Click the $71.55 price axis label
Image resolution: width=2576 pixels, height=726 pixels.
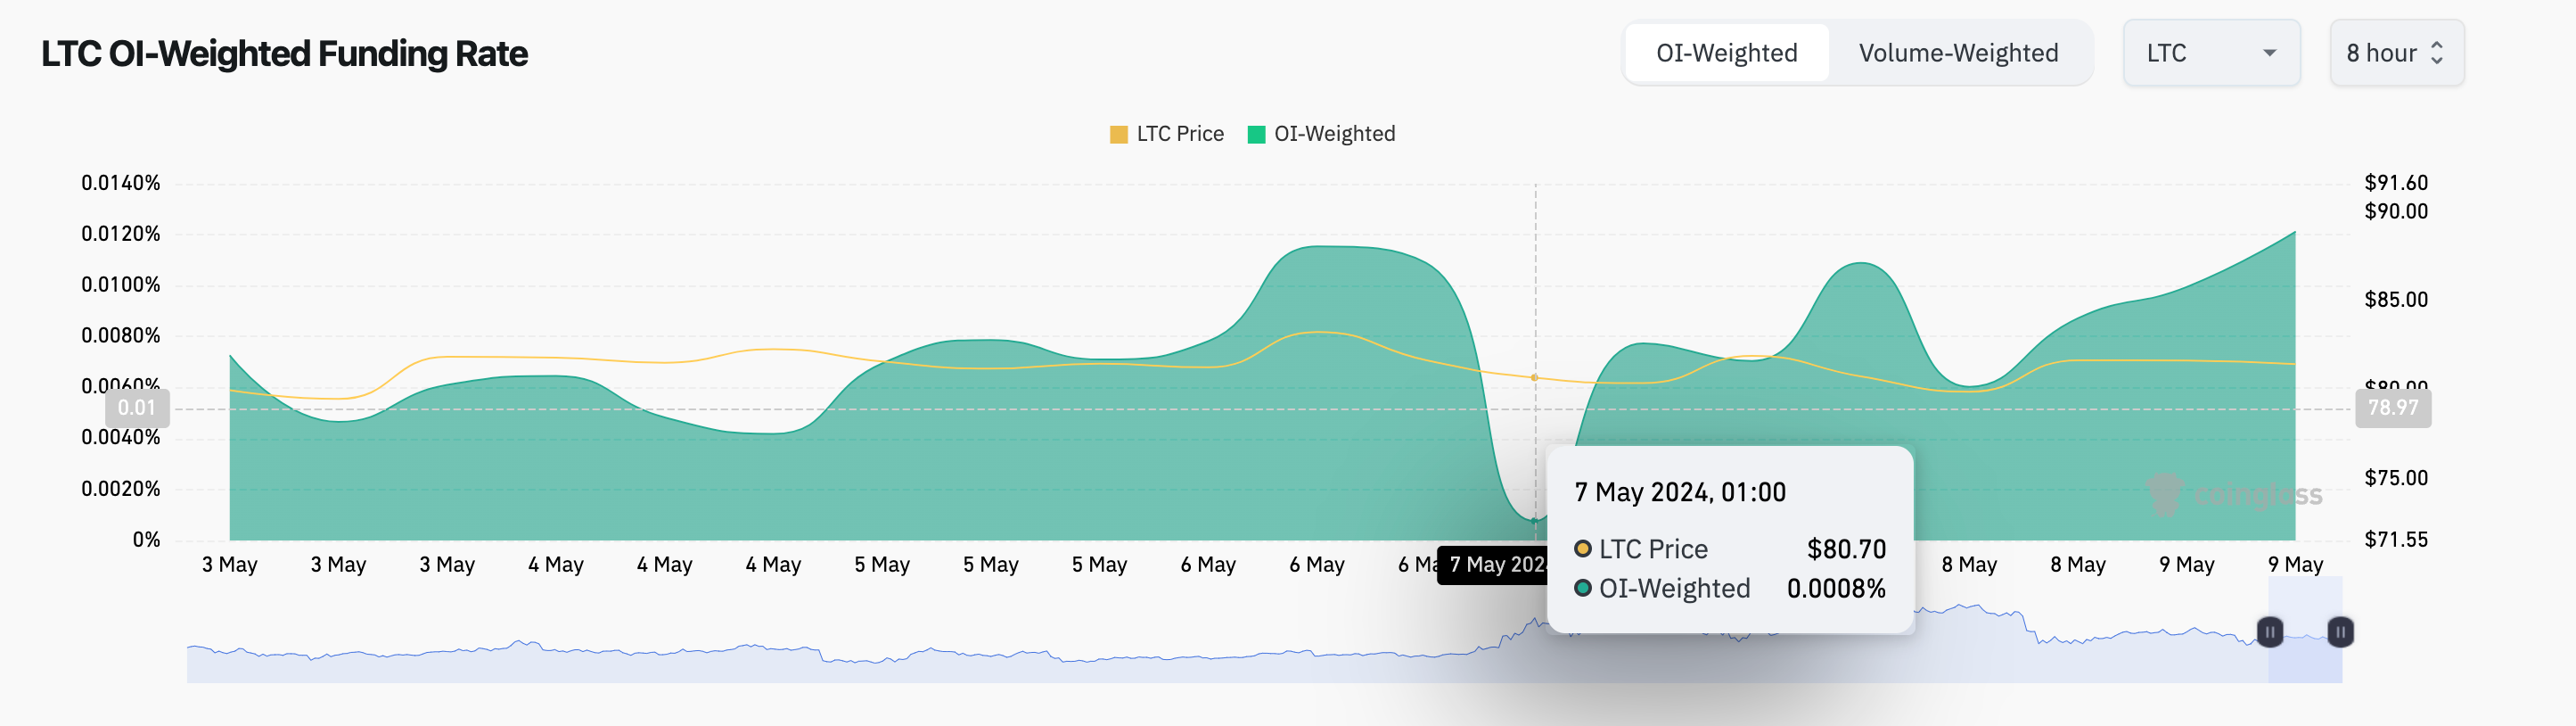tap(2396, 540)
